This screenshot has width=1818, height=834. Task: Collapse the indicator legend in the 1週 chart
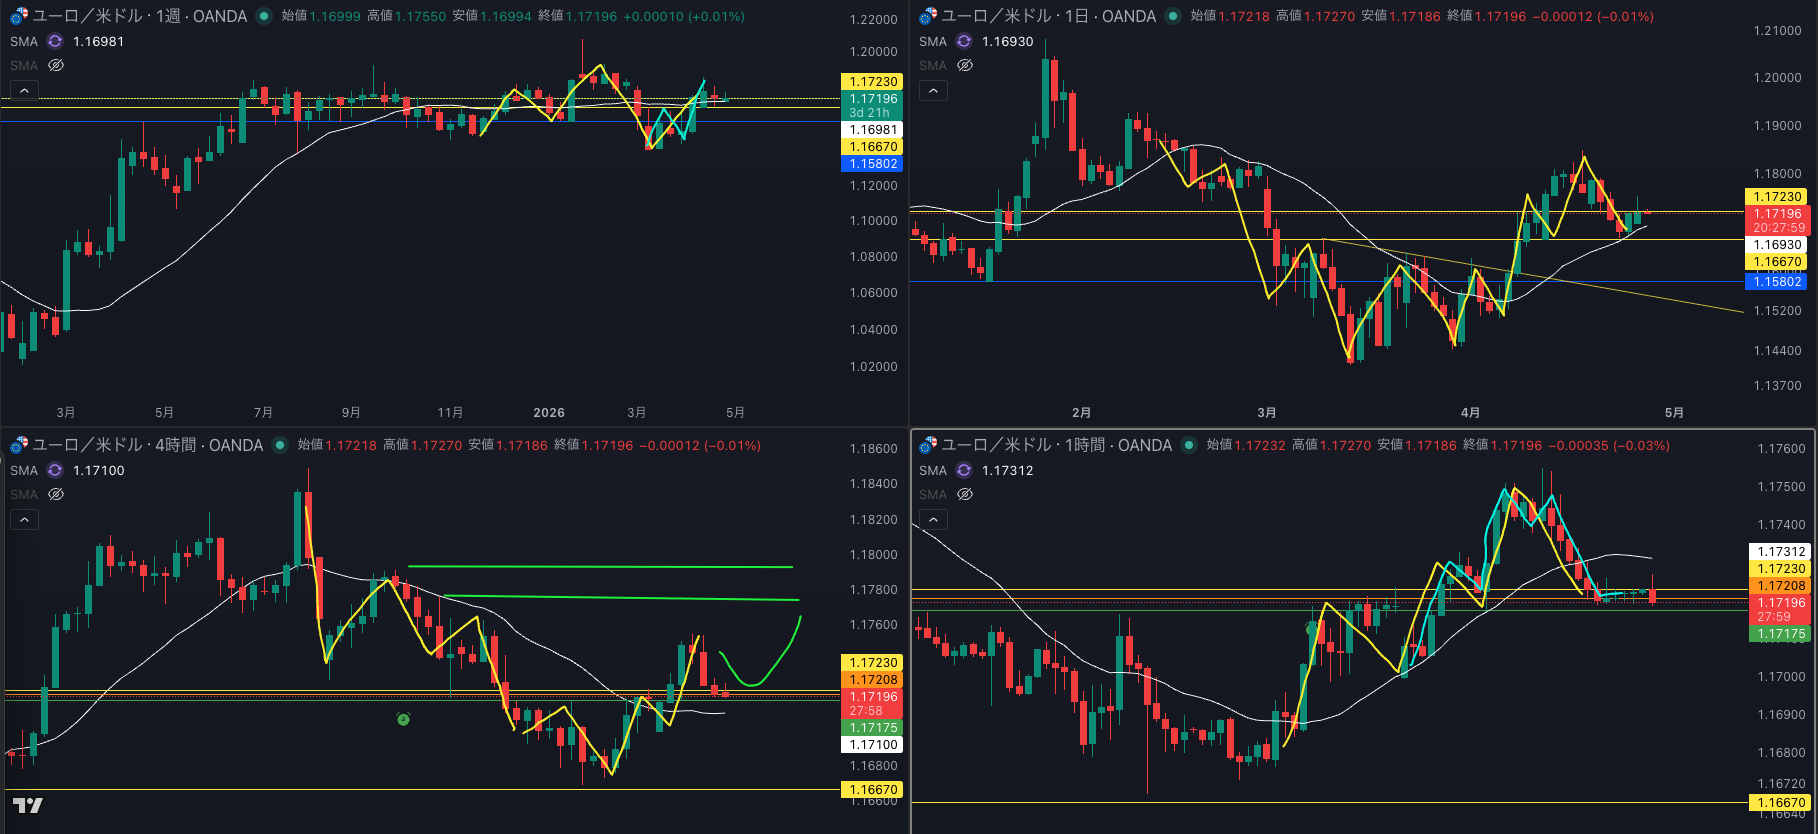24,91
